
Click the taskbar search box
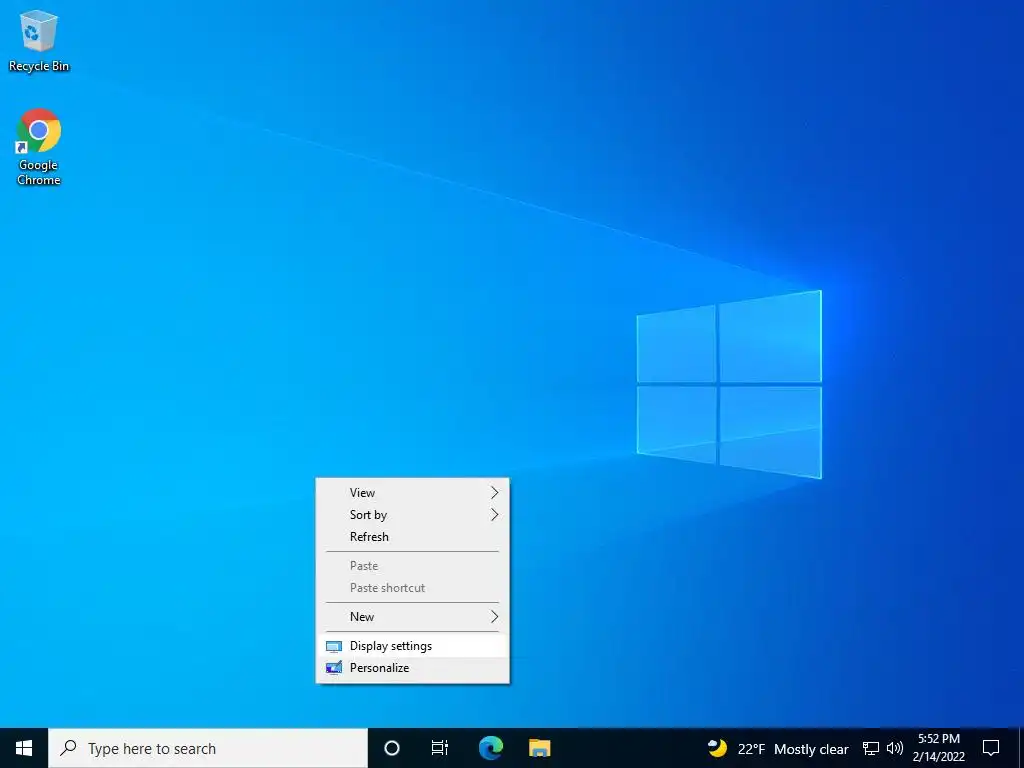(x=208, y=748)
